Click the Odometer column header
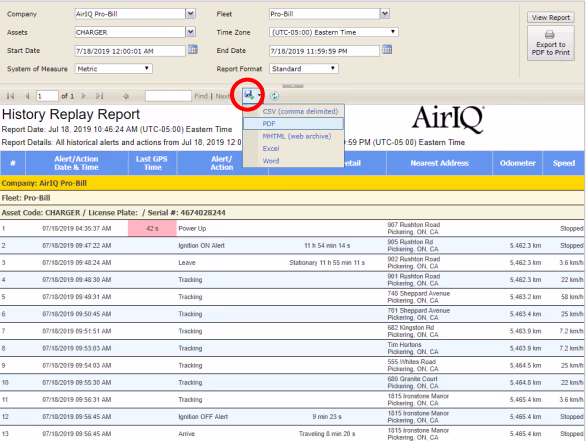Image resolution: width=586 pixels, height=441 pixels. [x=518, y=163]
